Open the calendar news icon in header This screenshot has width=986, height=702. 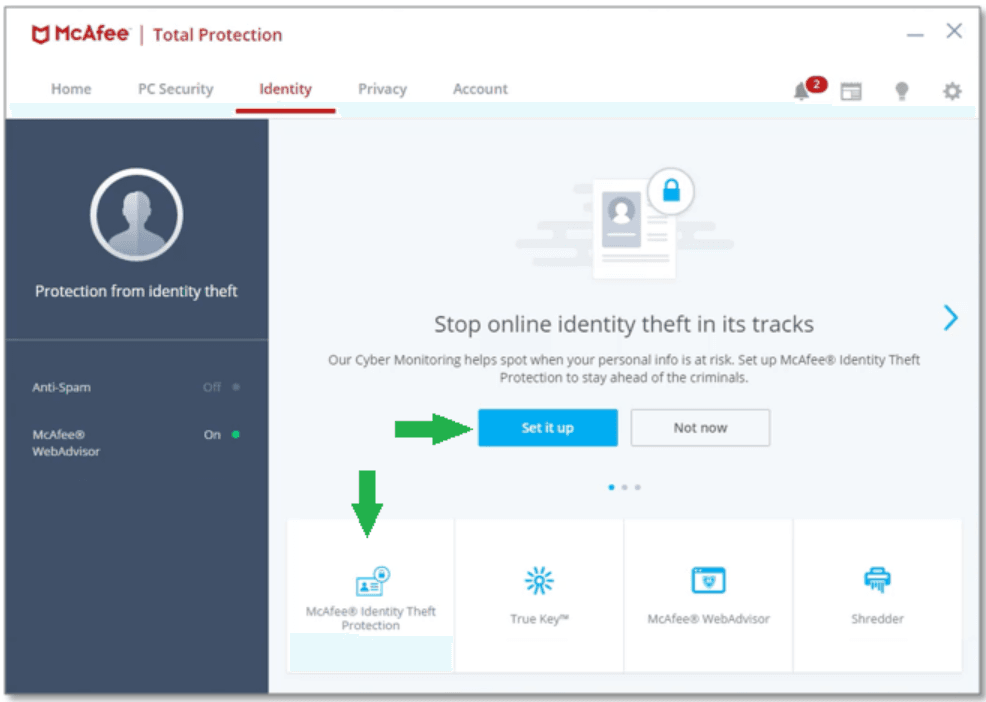coord(851,91)
